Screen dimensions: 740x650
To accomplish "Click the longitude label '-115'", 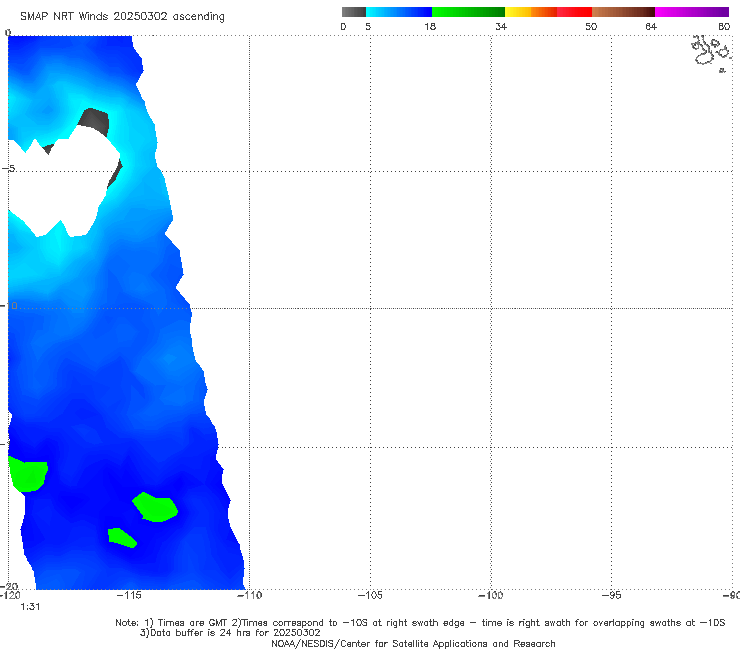I will click(129, 595).
